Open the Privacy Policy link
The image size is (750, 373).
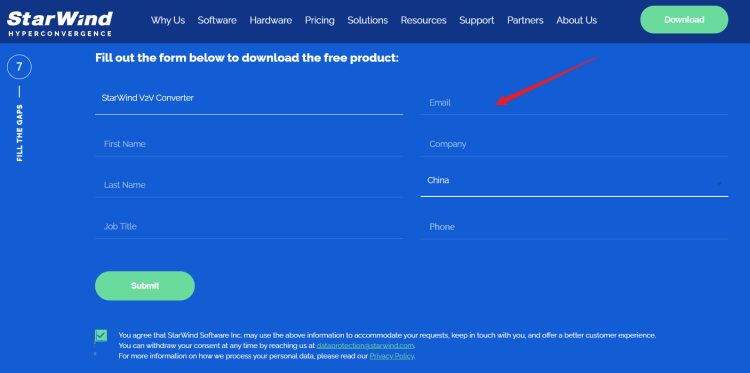[x=392, y=356]
